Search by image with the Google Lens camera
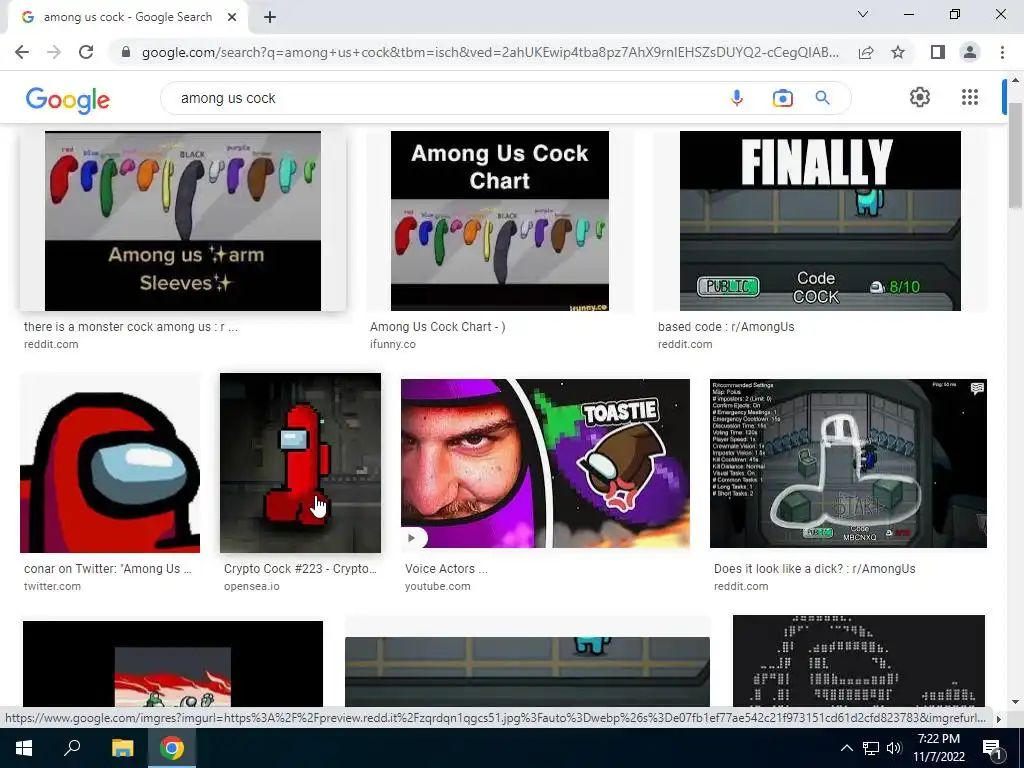Image resolution: width=1024 pixels, height=768 pixels. click(782, 98)
